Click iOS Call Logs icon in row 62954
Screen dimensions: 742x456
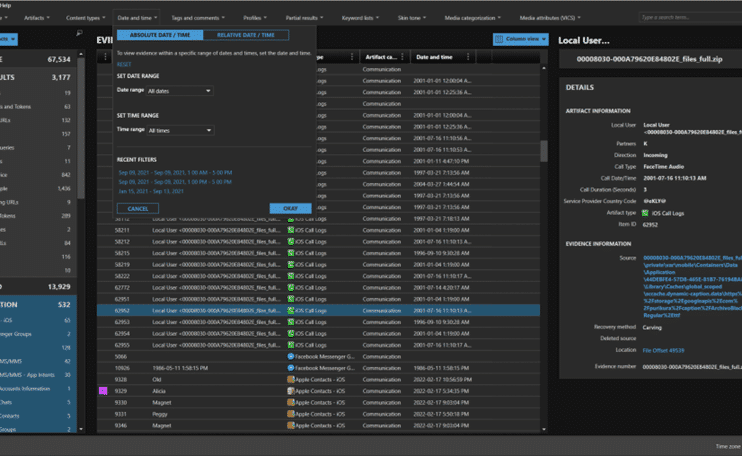pos(291,333)
